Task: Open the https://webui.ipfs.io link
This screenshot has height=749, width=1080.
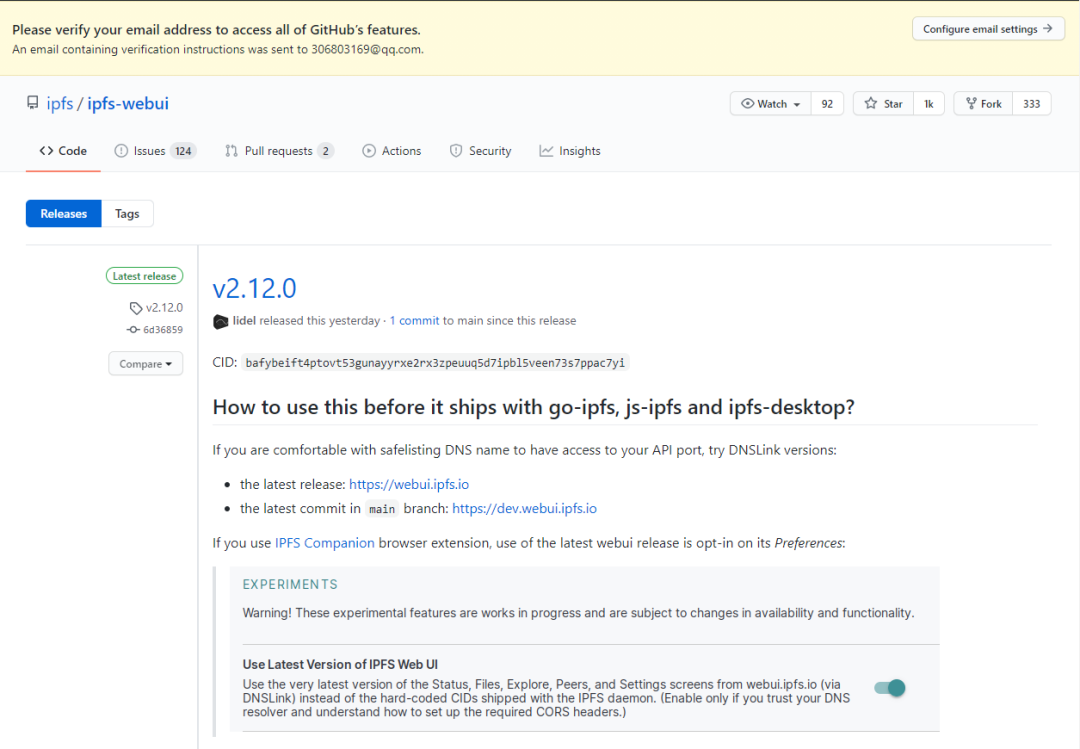Action: coord(409,484)
